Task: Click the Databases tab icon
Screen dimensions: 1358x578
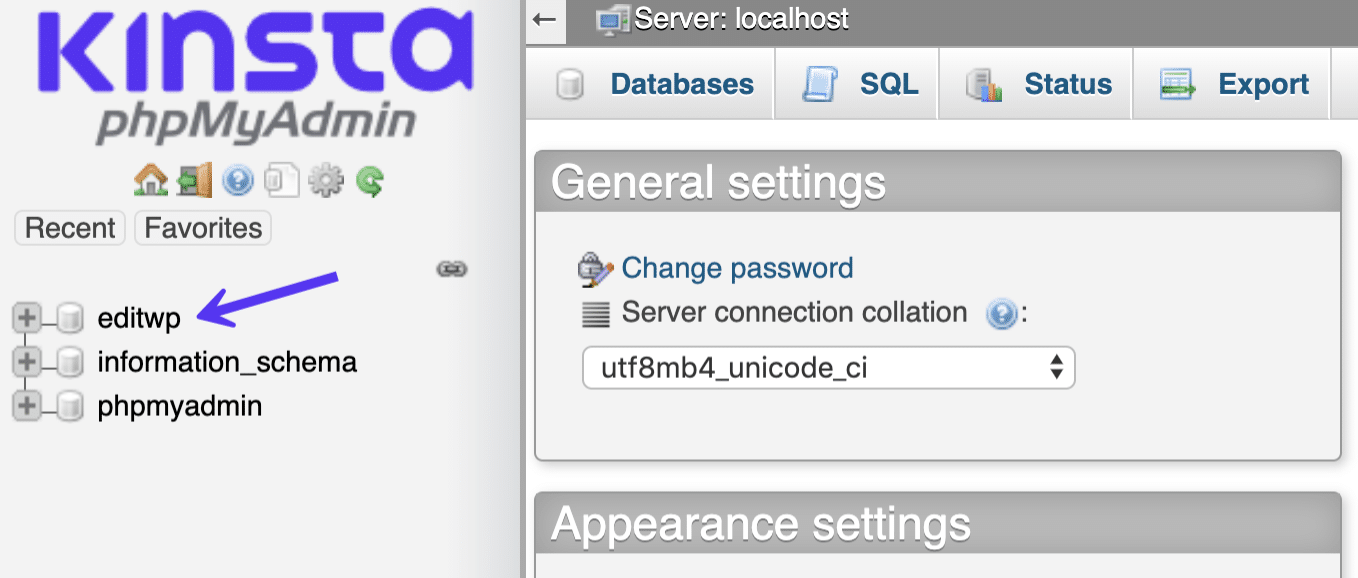Action: tap(570, 84)
